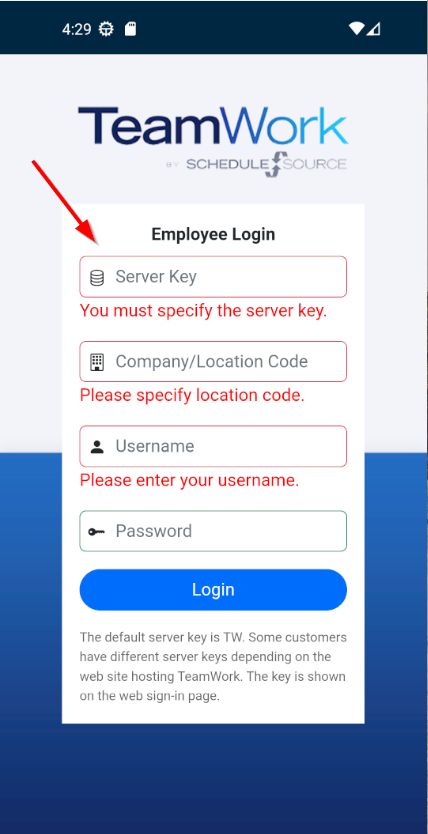Focus the Company/Location Code input field

click(213, 362)
